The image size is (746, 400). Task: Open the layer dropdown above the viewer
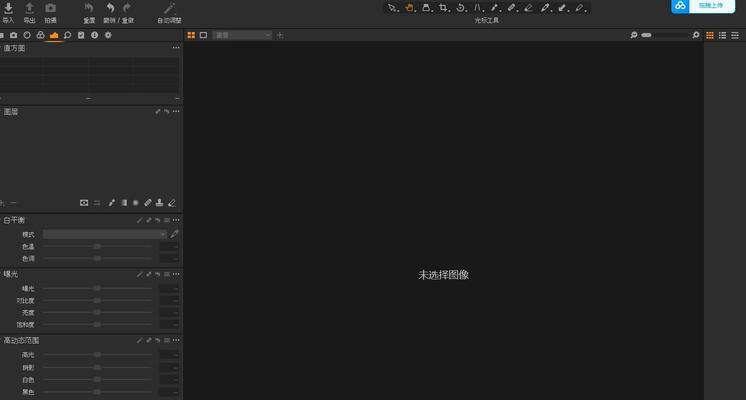point(243,35)
